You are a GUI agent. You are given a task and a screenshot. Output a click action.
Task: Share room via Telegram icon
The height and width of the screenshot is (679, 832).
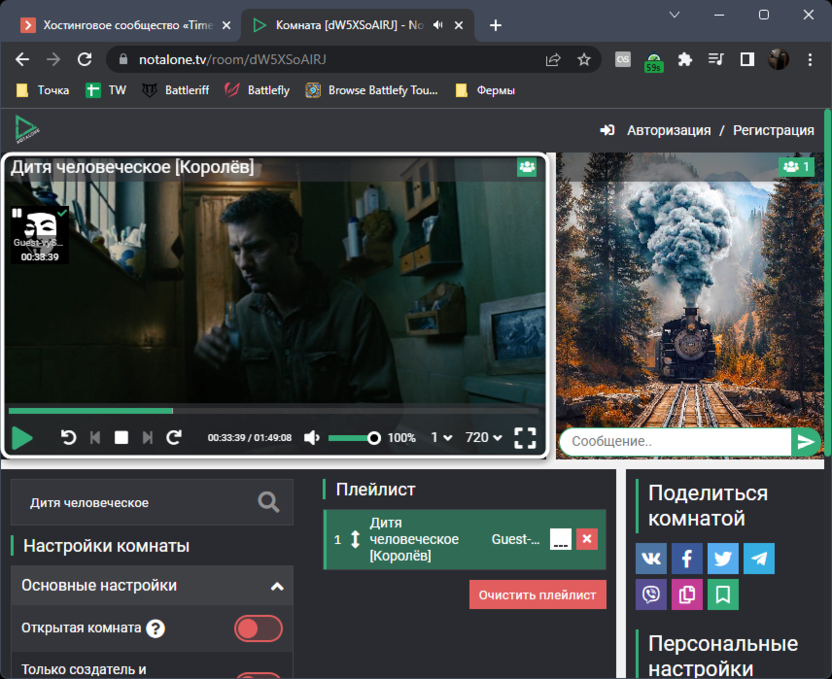[759, 558]
